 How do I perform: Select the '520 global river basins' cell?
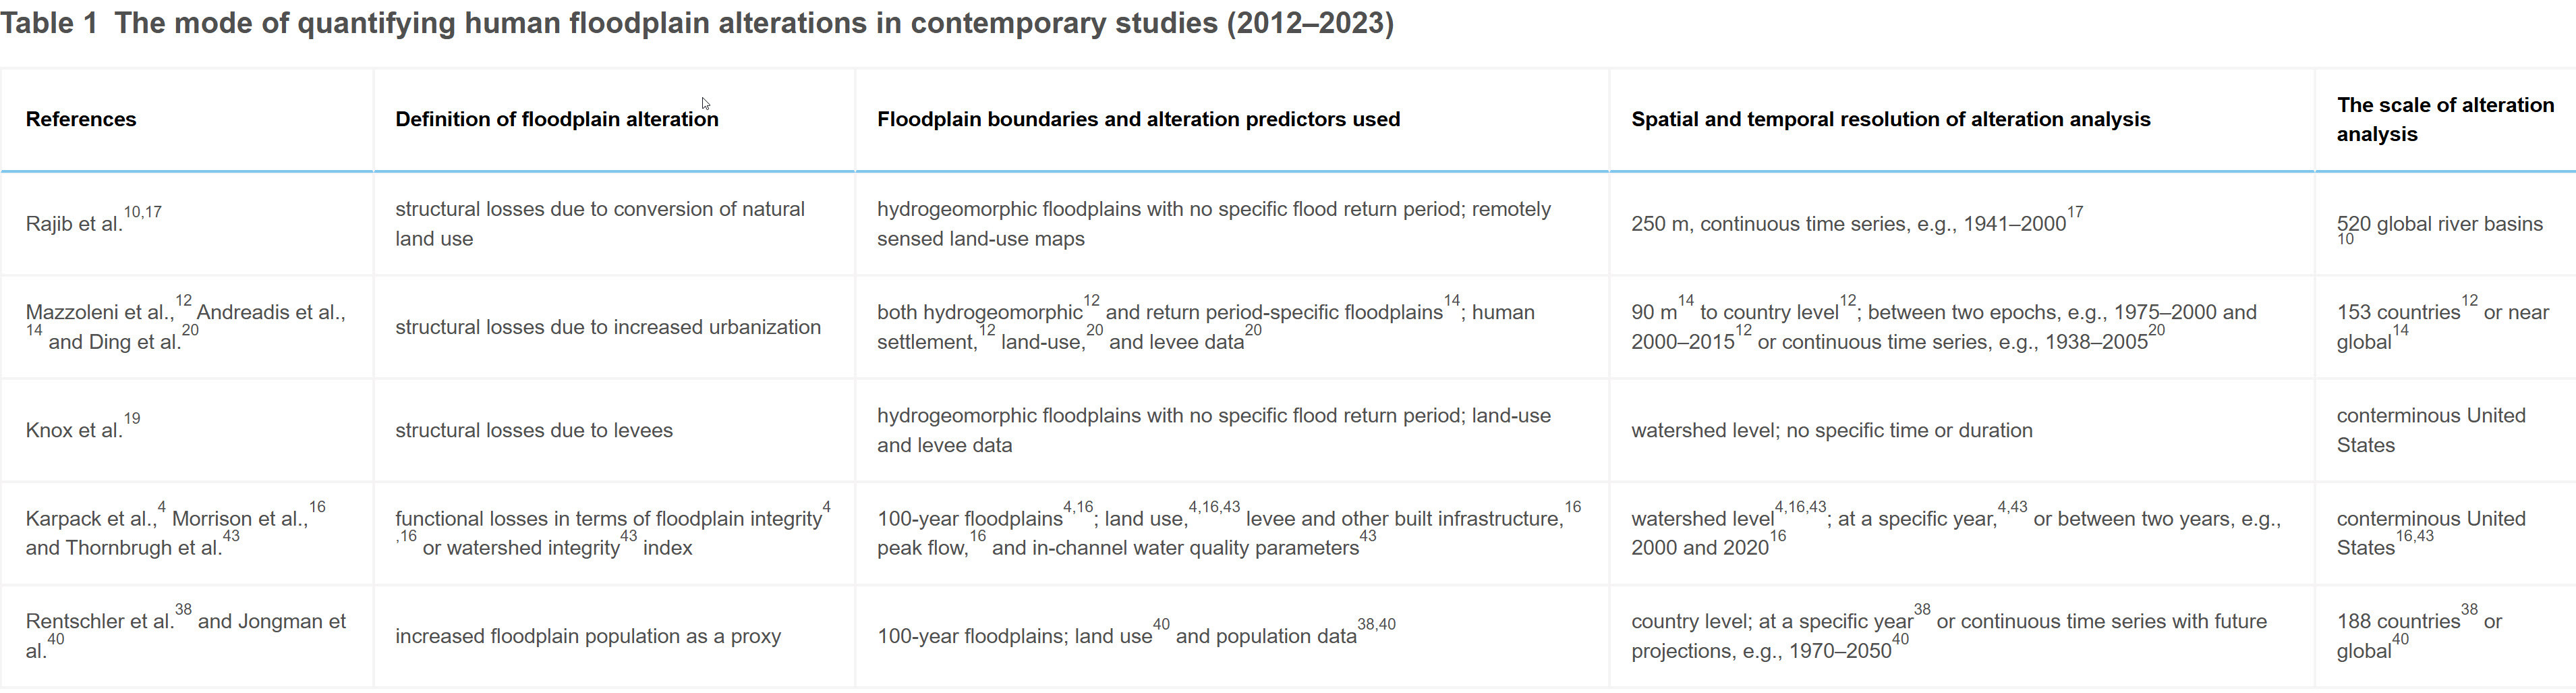[2439, 224]
